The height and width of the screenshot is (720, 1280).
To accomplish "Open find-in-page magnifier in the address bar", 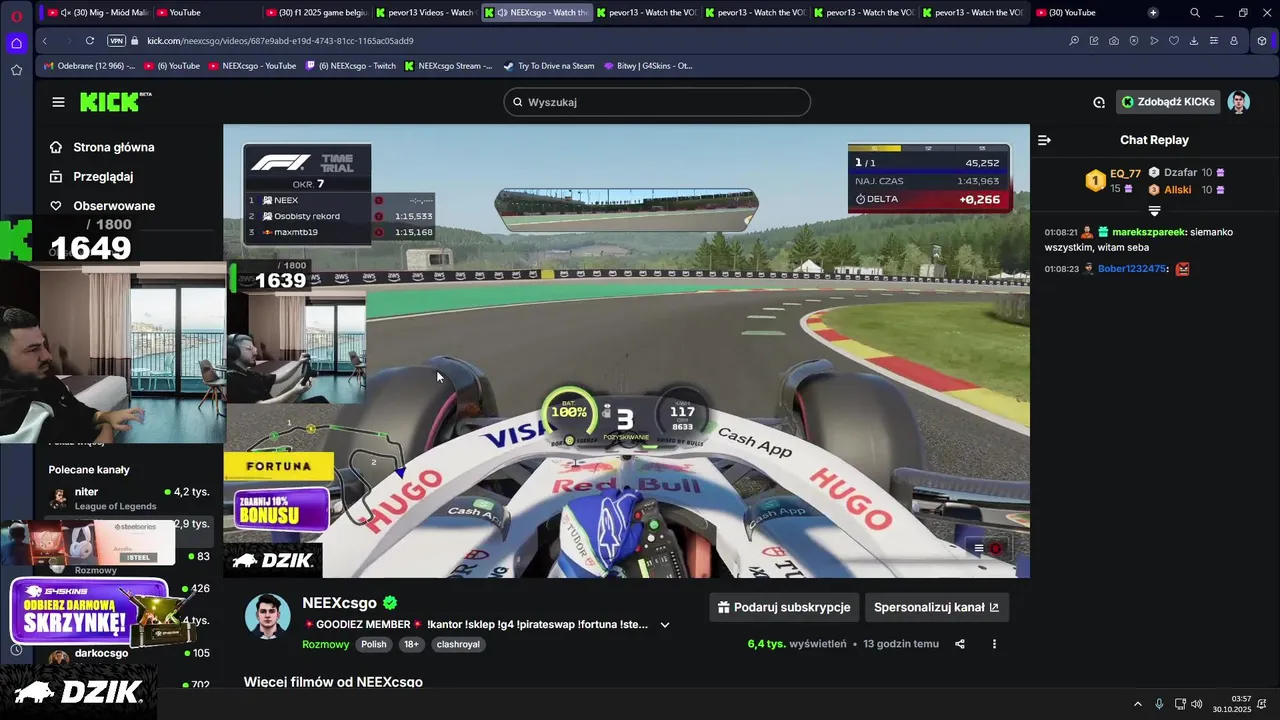I will point(1074,41).
